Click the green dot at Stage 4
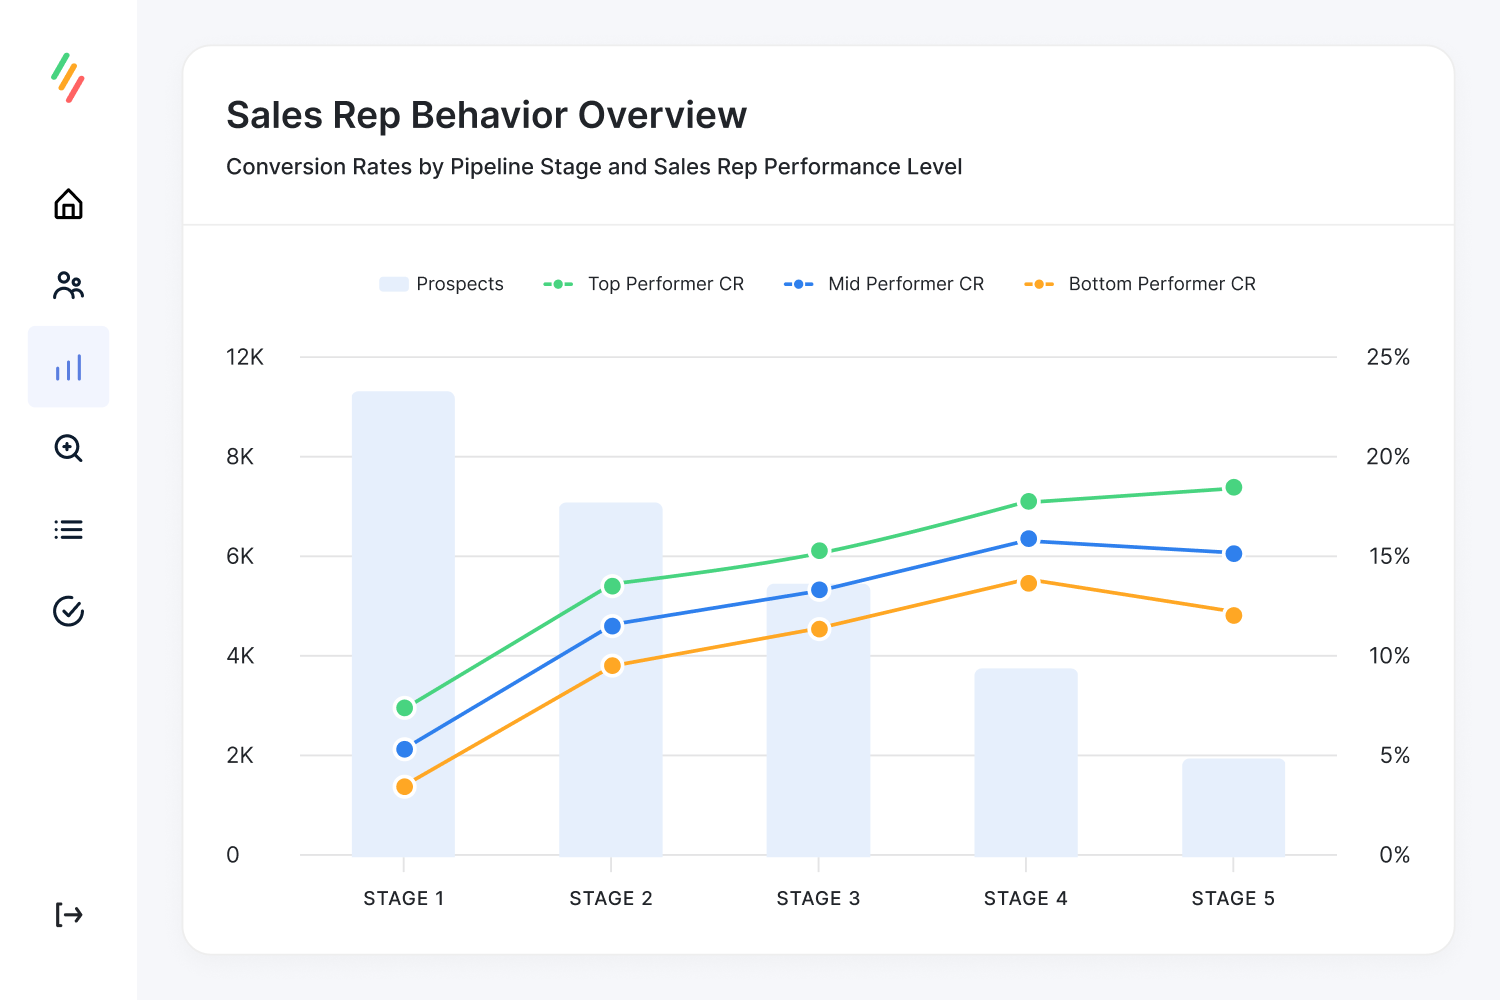This screenshot has height=1000, width=1500. point(1026,501)
